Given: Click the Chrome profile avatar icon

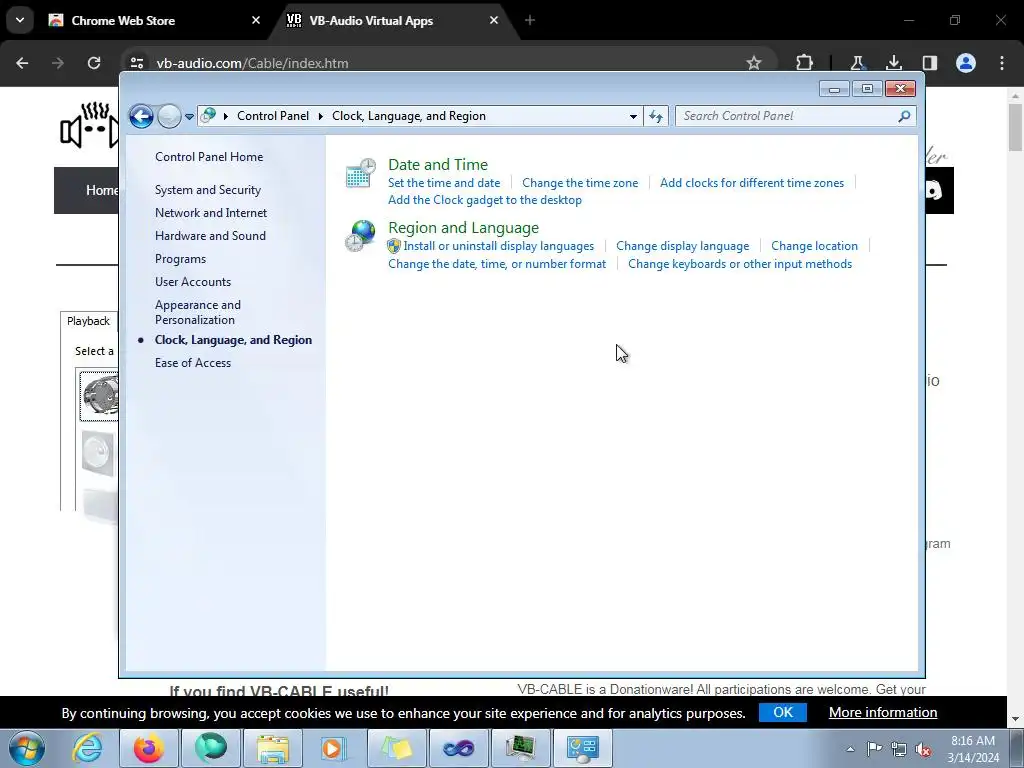Looking at the screenshot, I should [966, 63].
